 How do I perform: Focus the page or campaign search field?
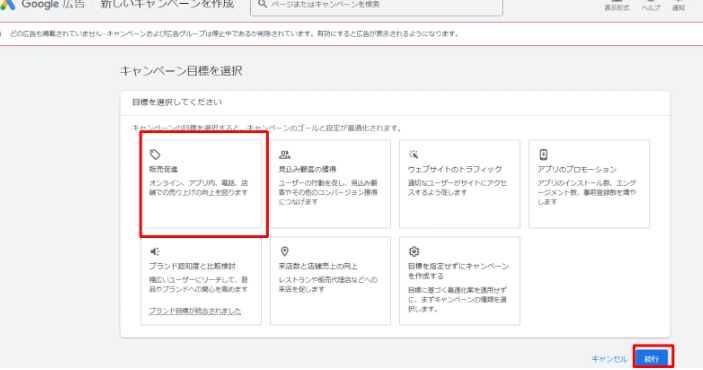pos(377,5)
